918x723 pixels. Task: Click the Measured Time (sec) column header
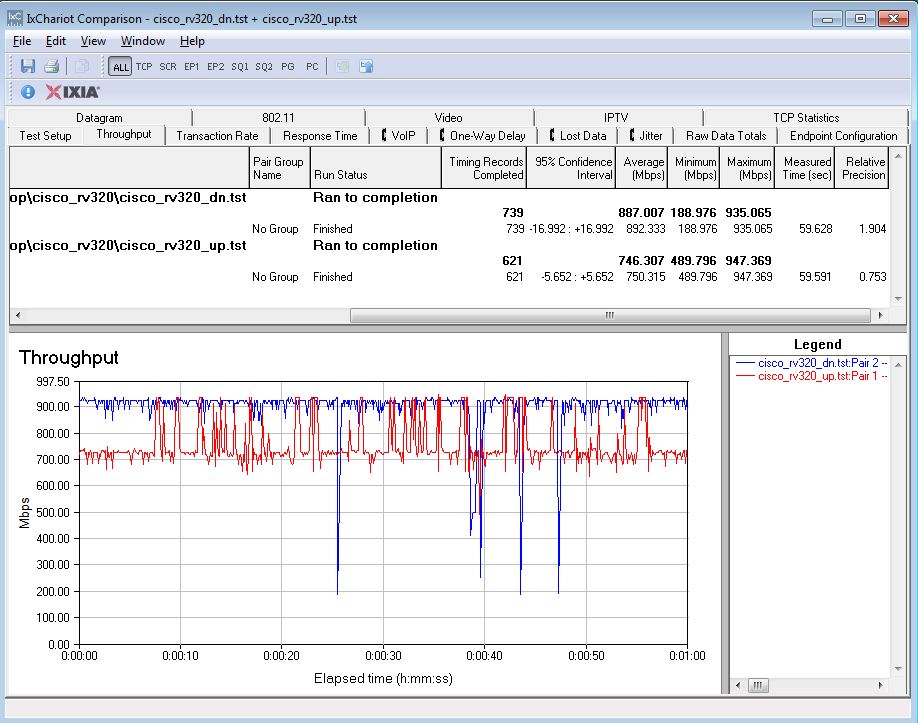[804, 168]
